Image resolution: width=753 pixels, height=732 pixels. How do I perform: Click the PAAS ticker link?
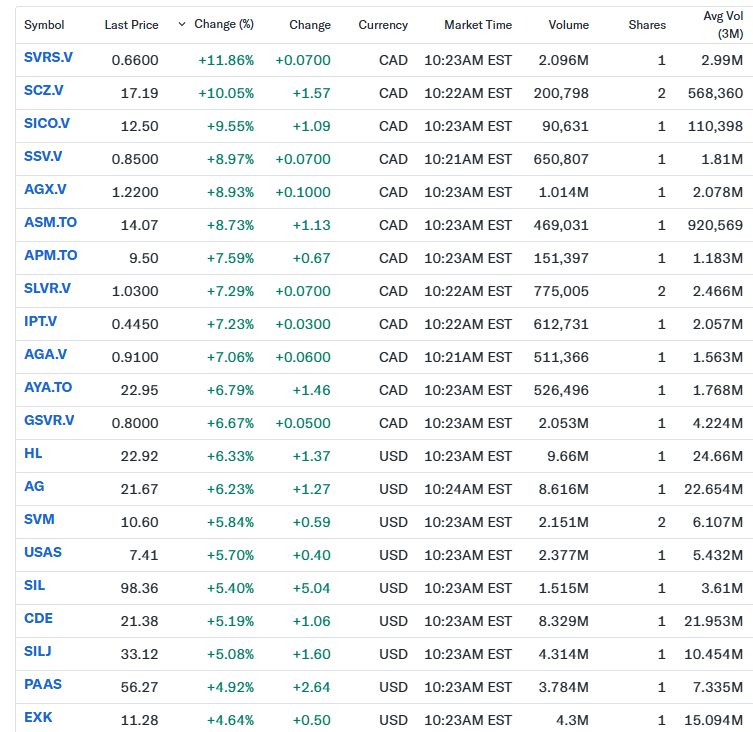(x=41, y=685)
